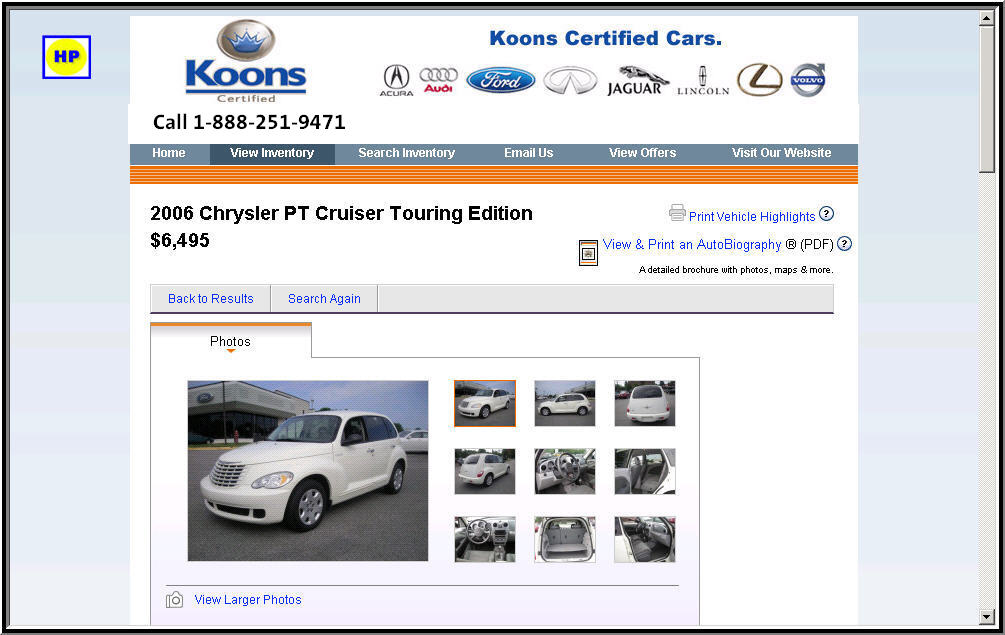Screen dimensions: 1005x635
Task: Select the steering wheel interior thumbnail
Action: tap(565, 471)
